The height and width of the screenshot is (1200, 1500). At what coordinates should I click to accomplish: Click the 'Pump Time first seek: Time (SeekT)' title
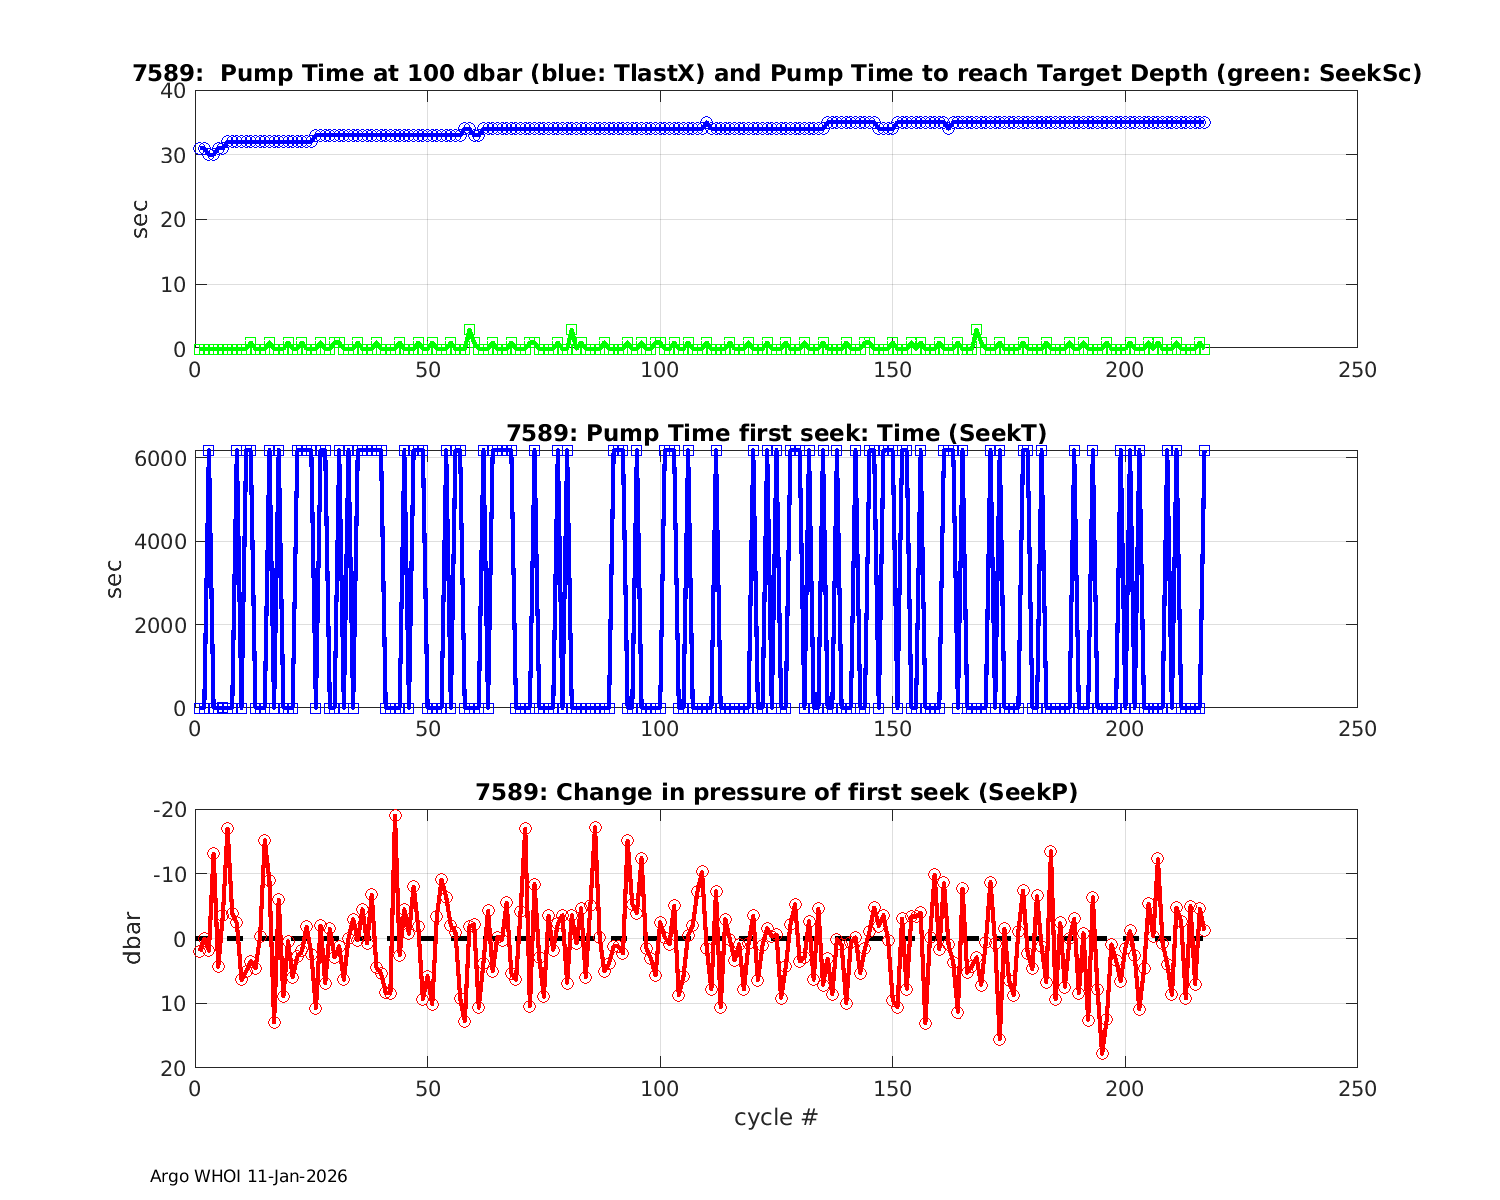776,433
